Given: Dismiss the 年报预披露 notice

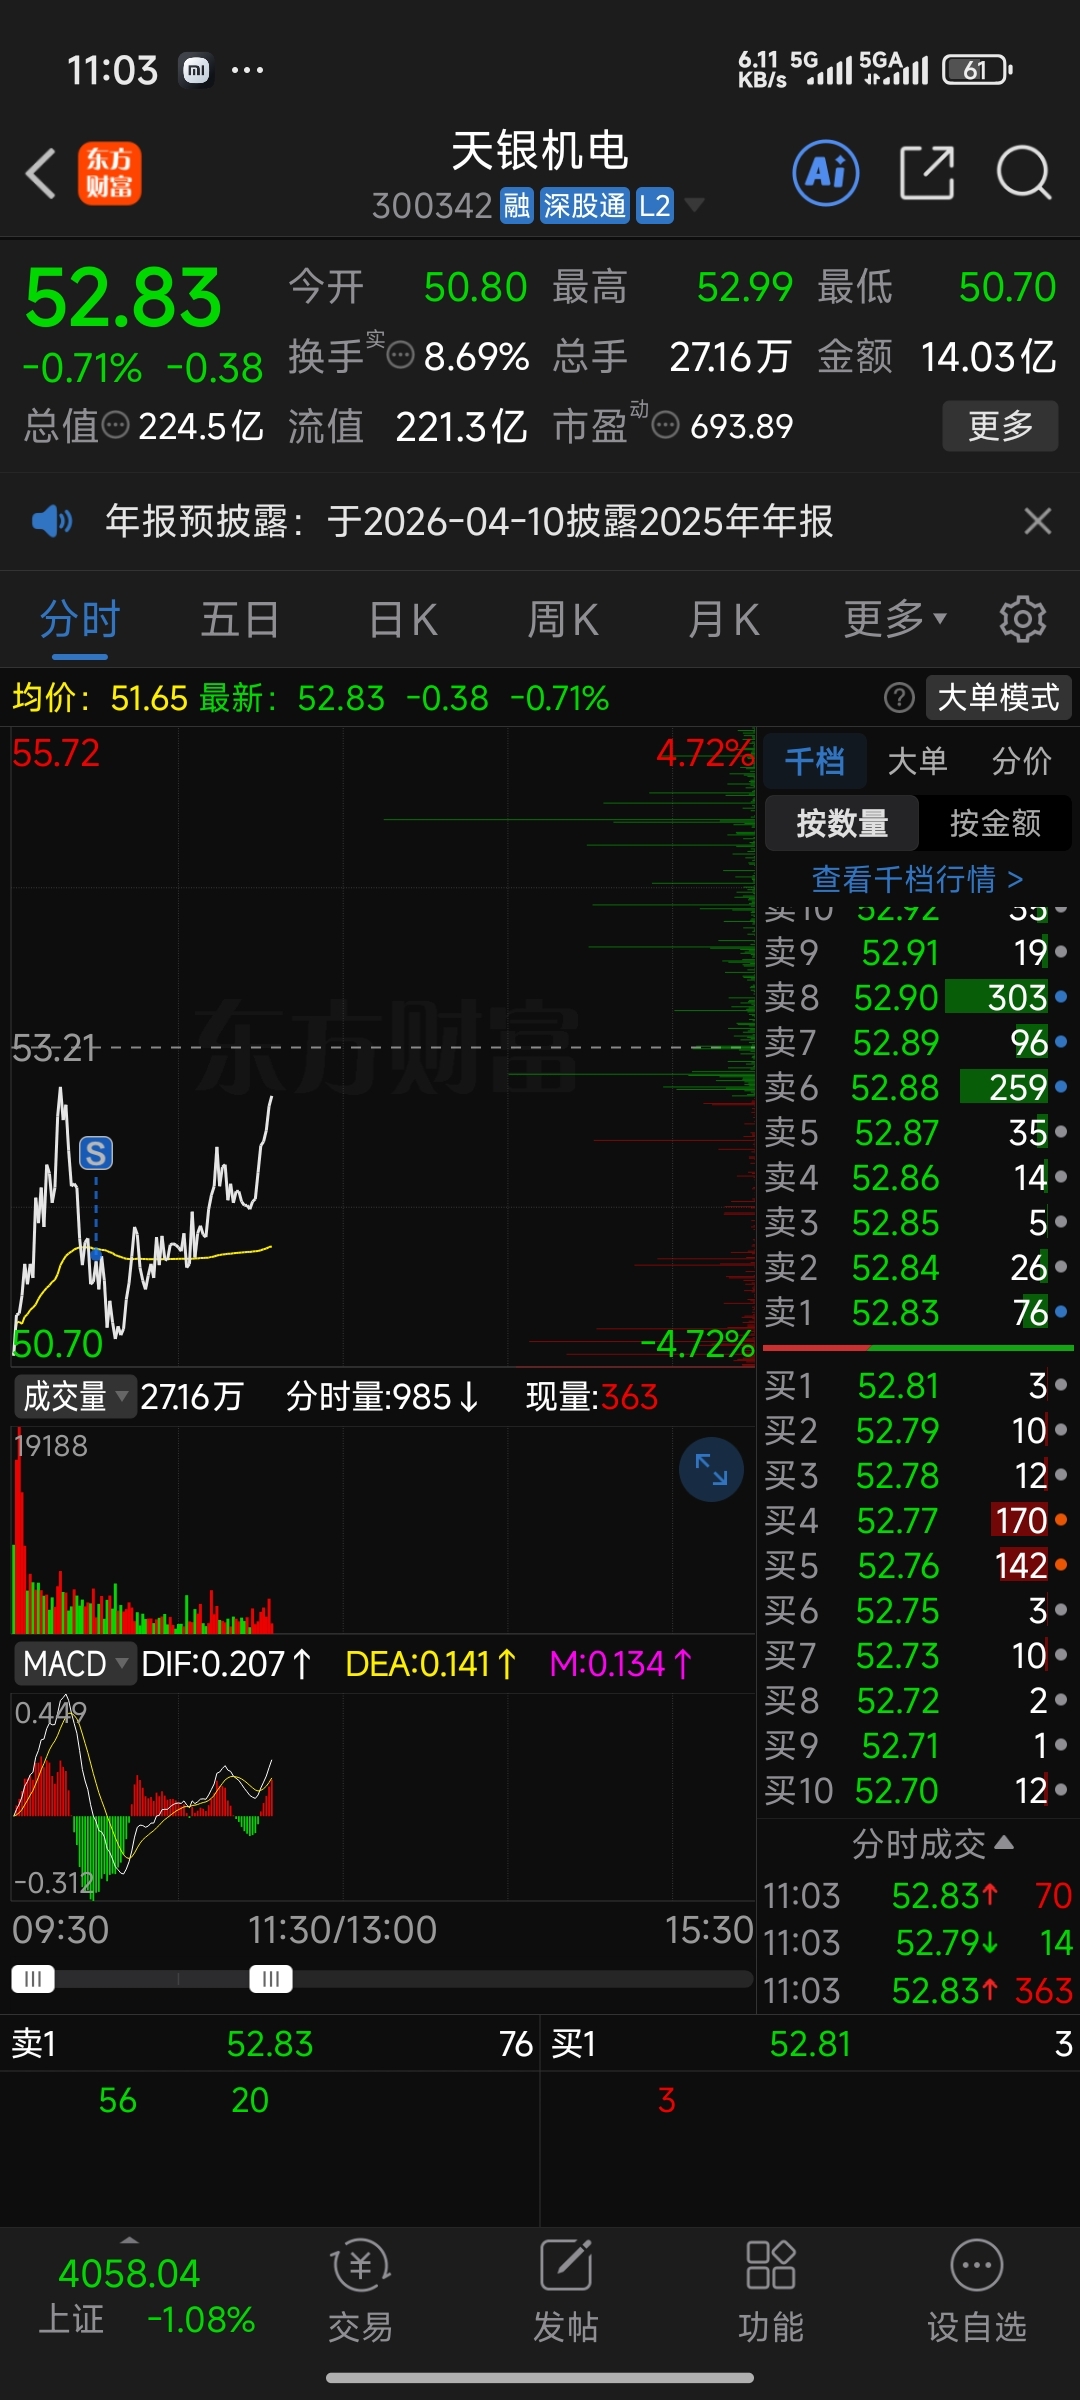Looking at the screenshot, I should [x=1038, y=521].
